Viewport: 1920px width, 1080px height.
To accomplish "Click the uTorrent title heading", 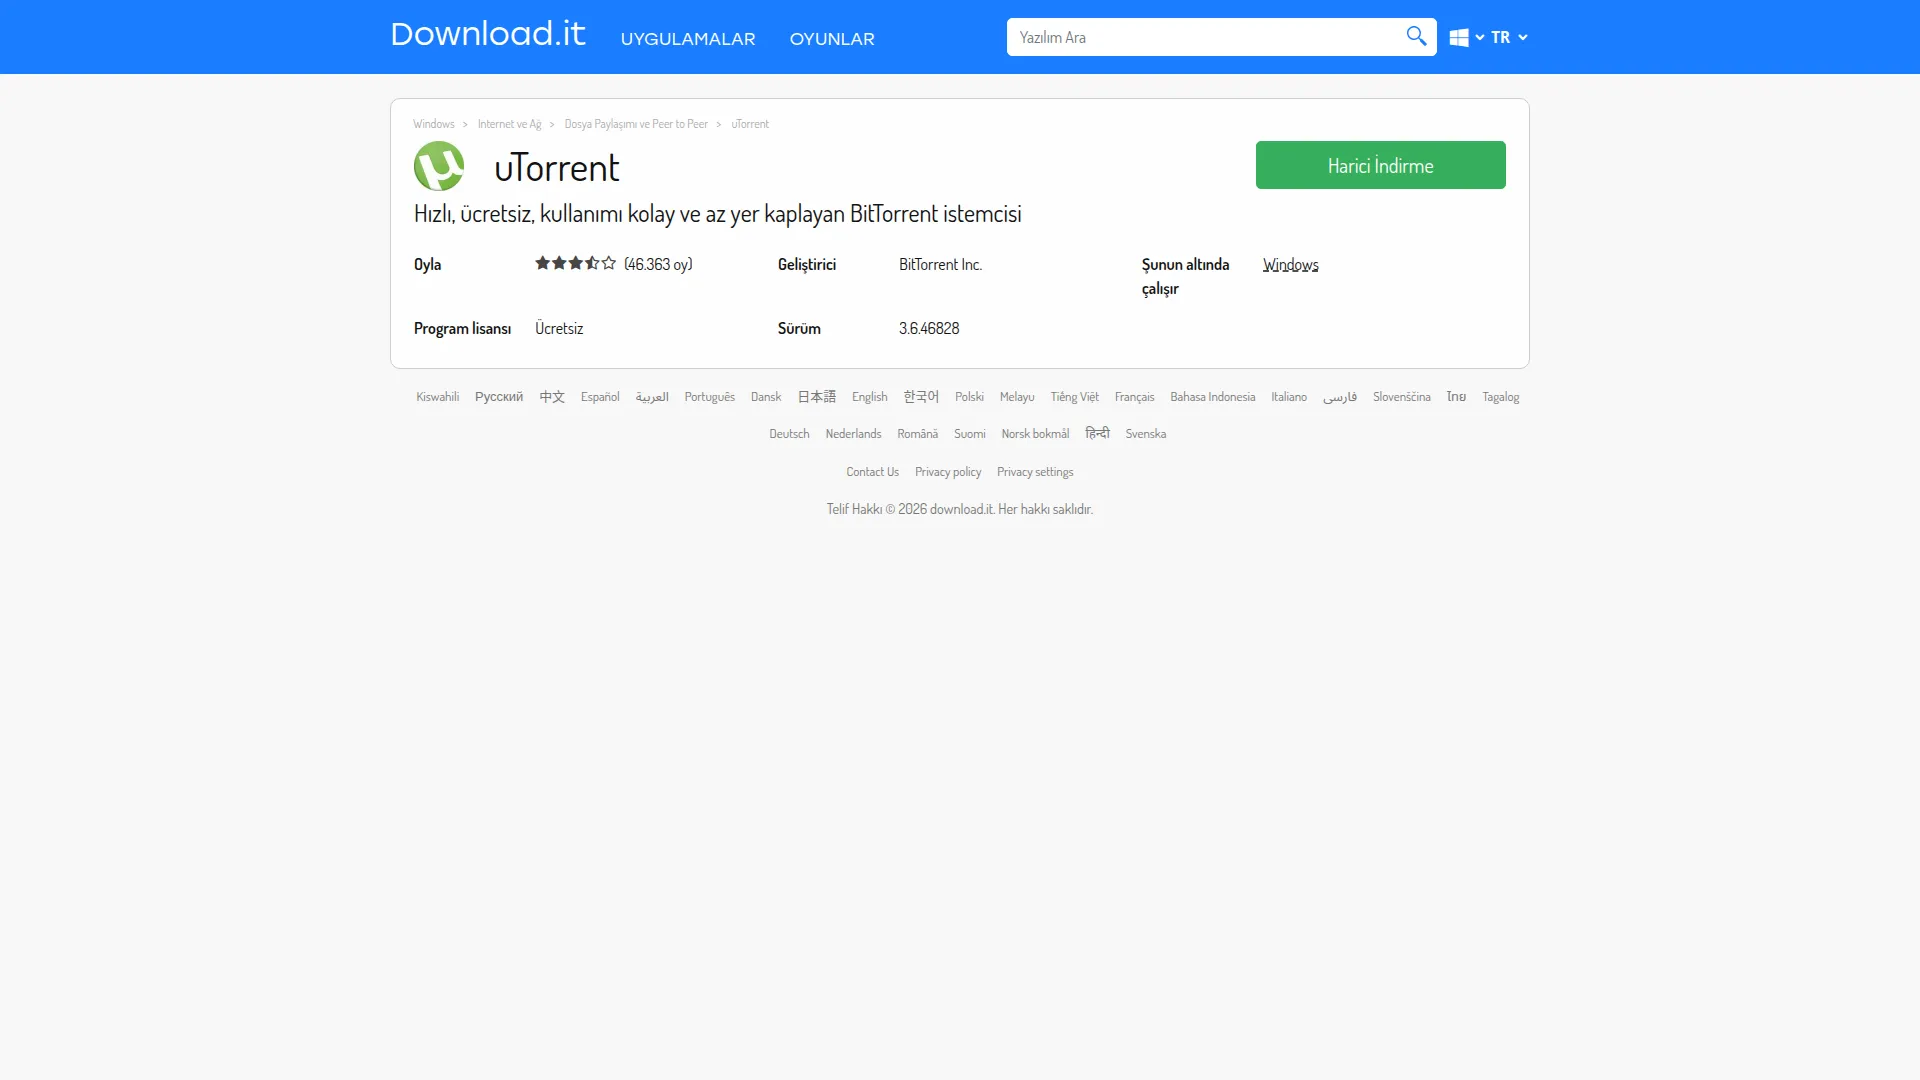I will click(556, 168).
